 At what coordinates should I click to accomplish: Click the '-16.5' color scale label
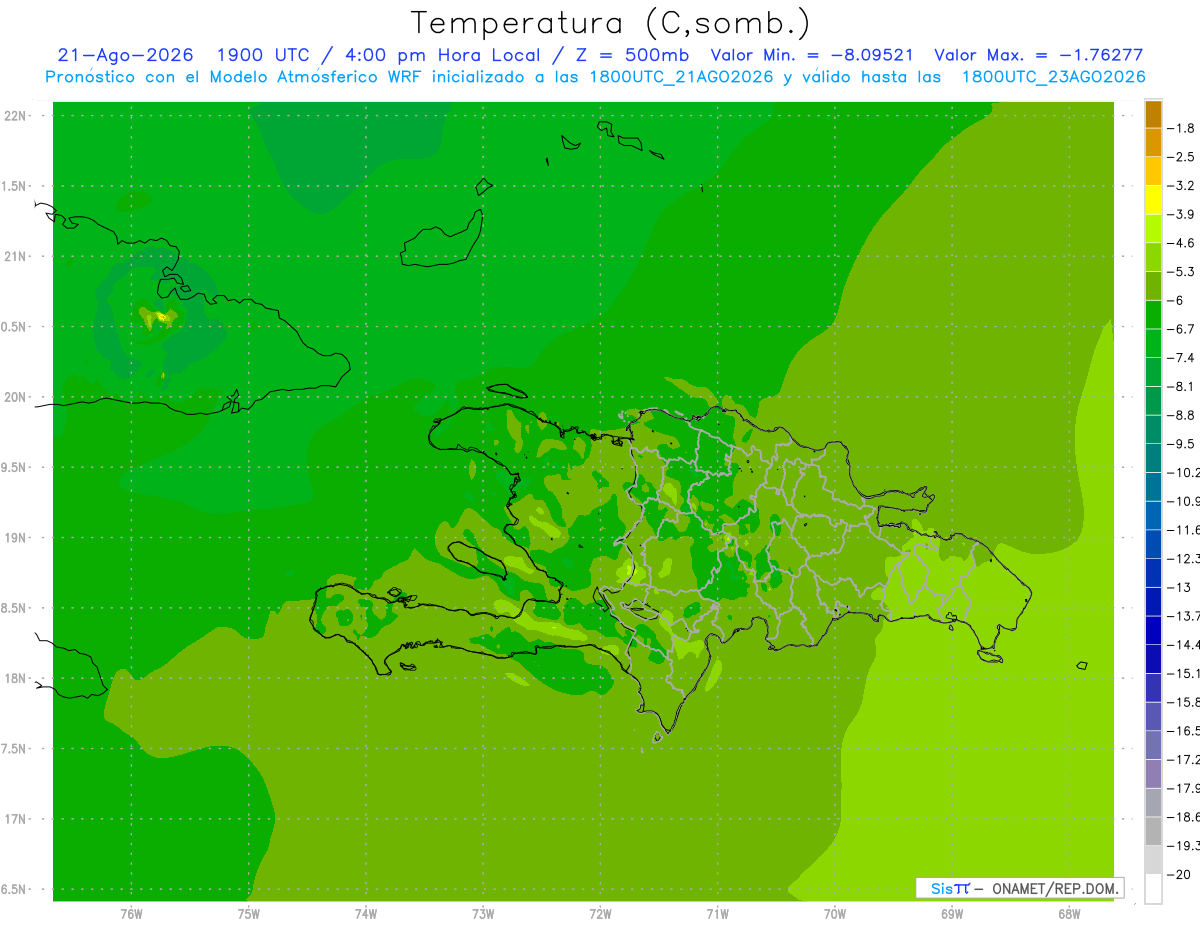tap(1184, 731)
